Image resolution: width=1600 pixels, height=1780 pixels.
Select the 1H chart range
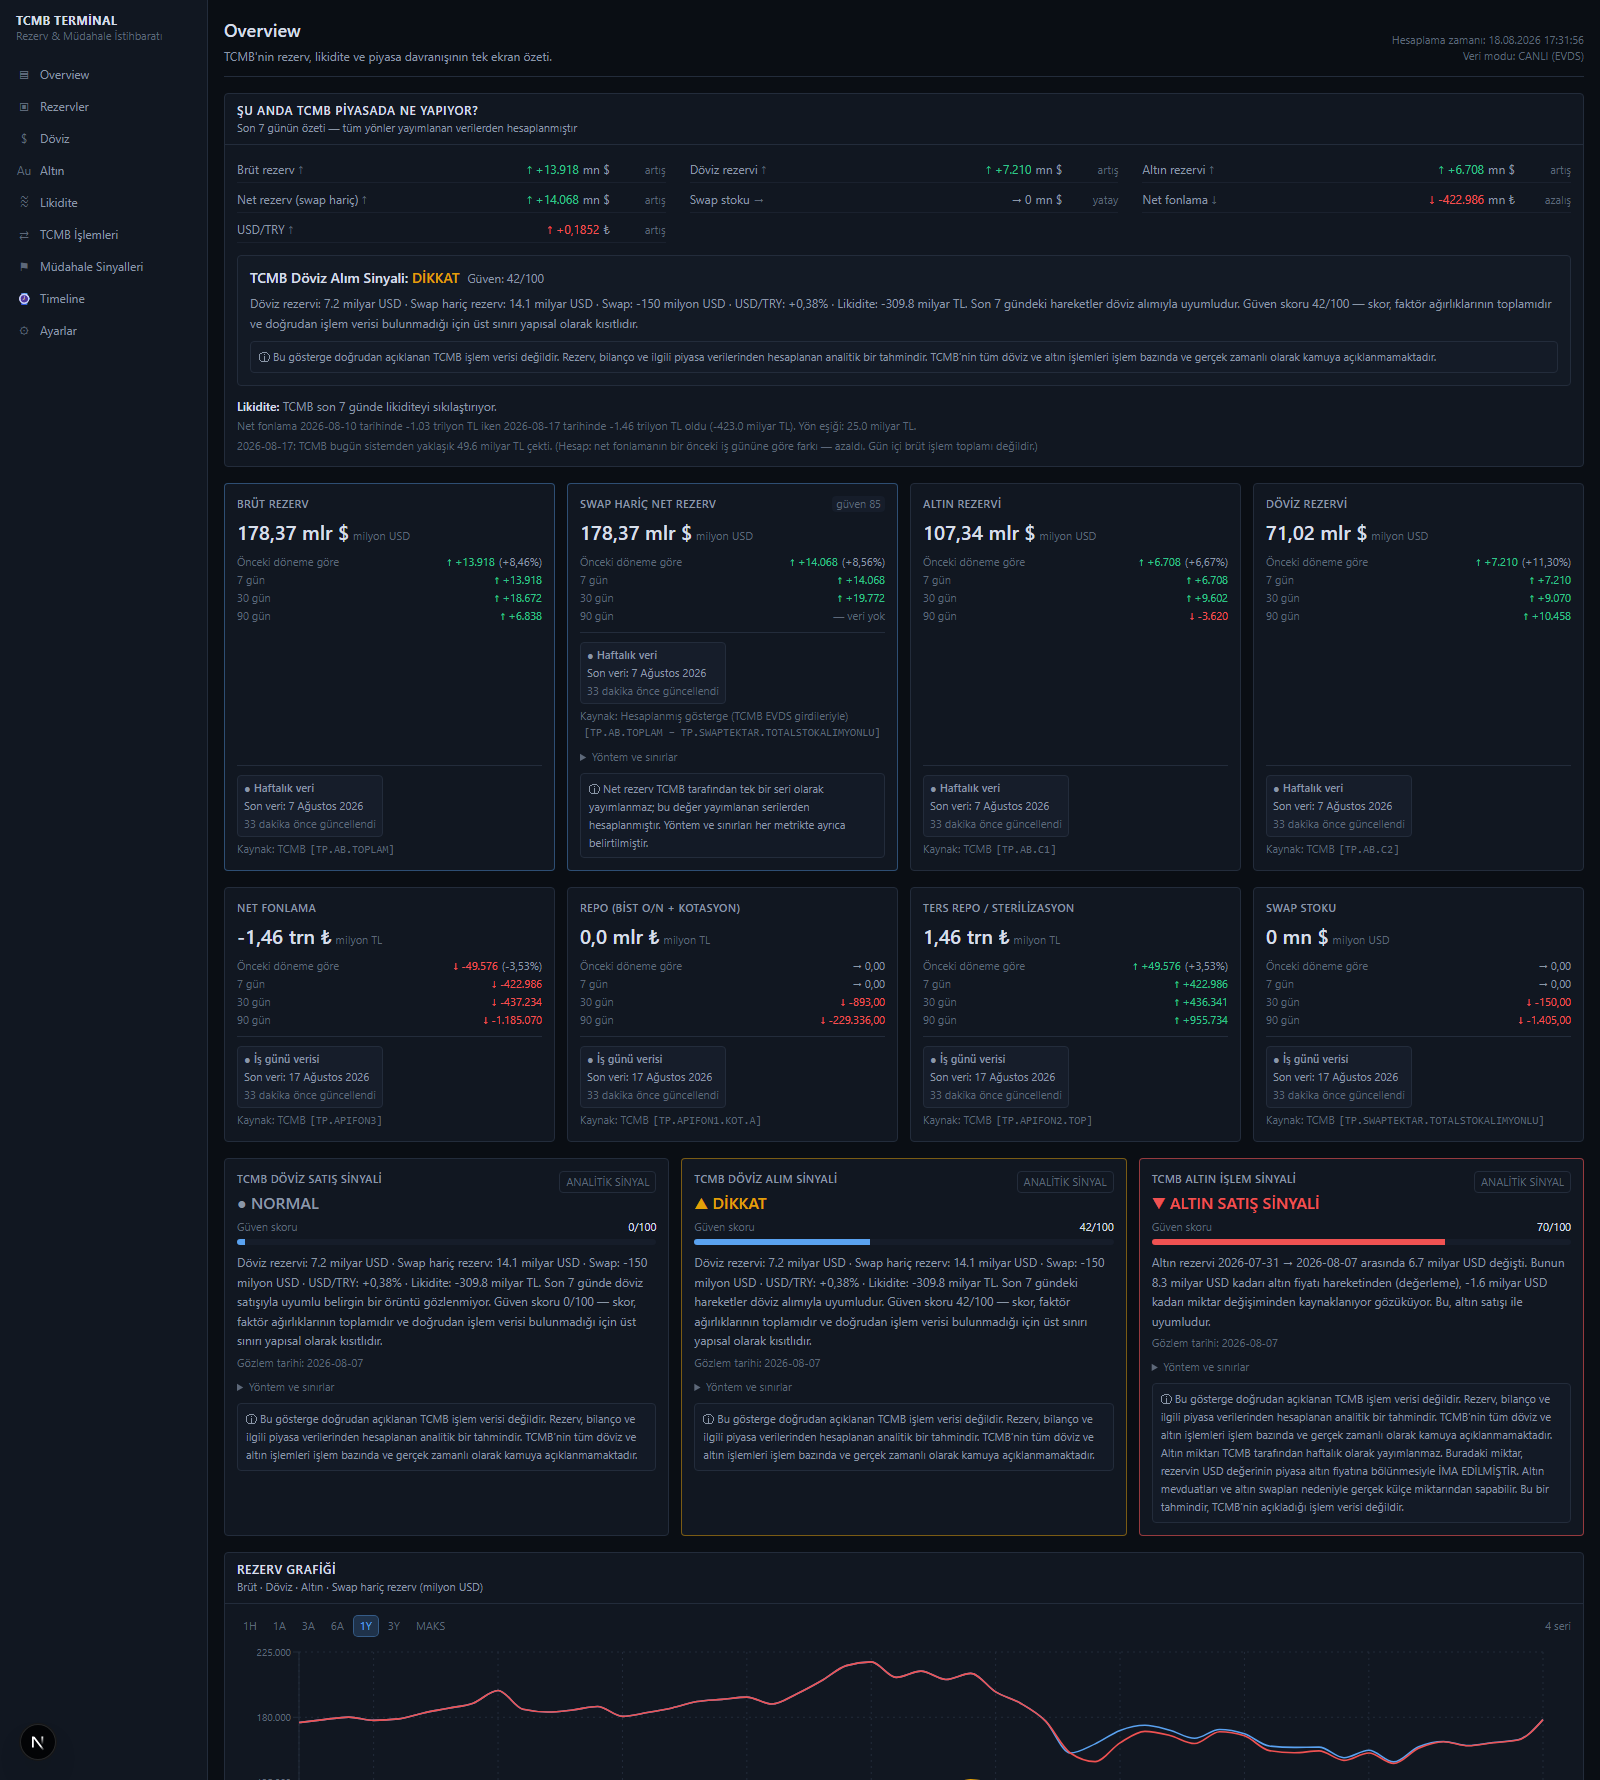[250, 1626]
